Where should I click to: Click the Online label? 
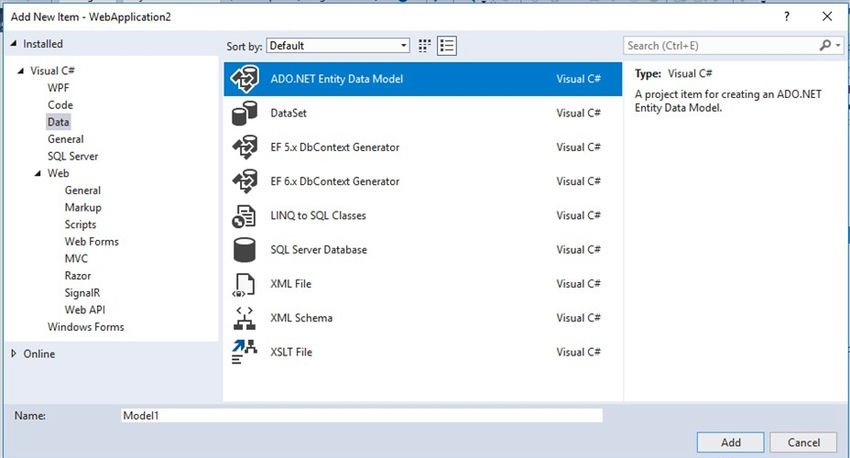(39, 354)
